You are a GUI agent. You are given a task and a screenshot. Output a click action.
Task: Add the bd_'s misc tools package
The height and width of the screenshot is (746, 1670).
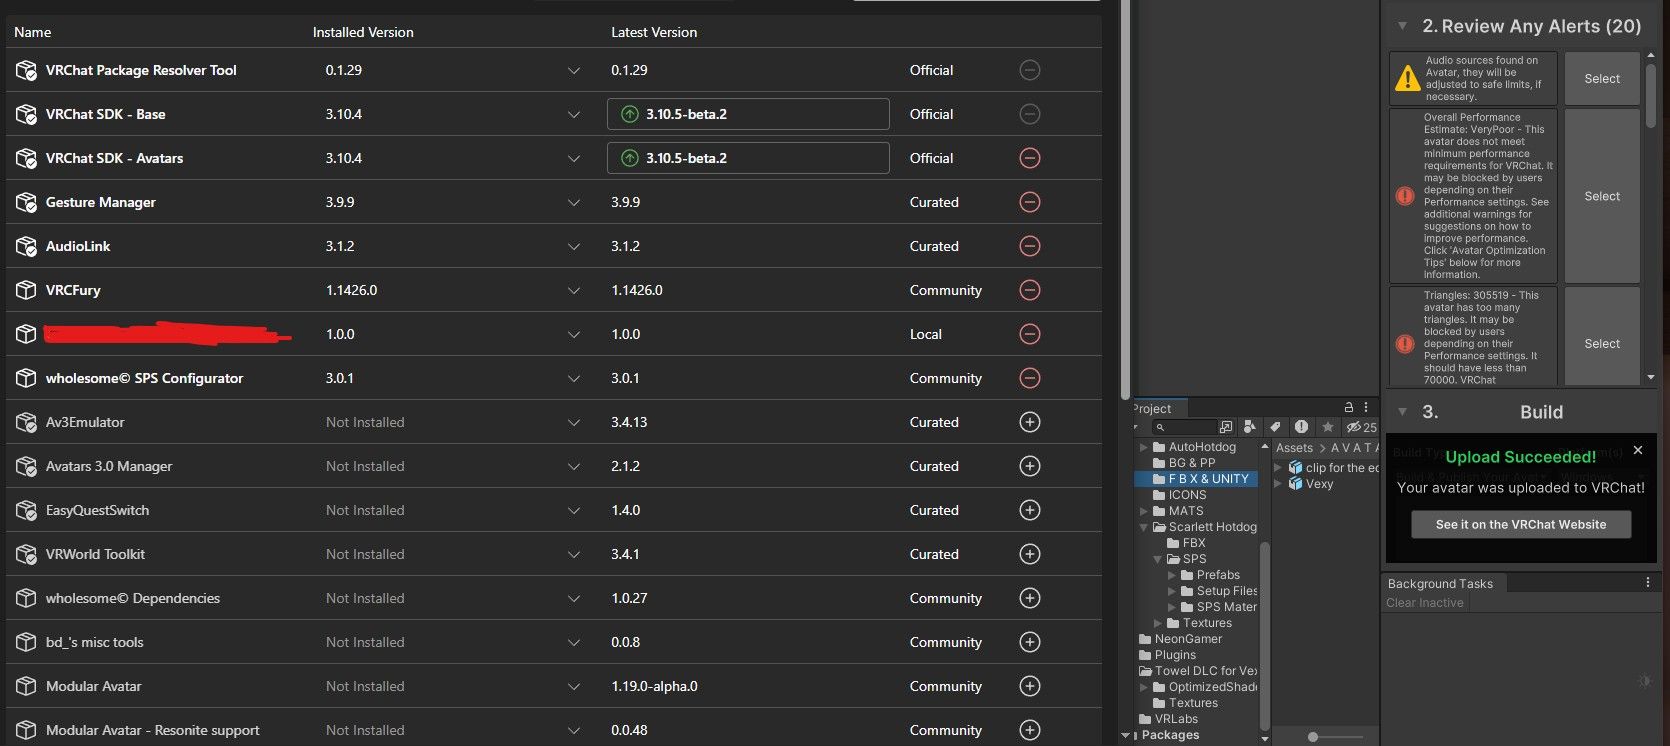click(x=1030, y=642)
